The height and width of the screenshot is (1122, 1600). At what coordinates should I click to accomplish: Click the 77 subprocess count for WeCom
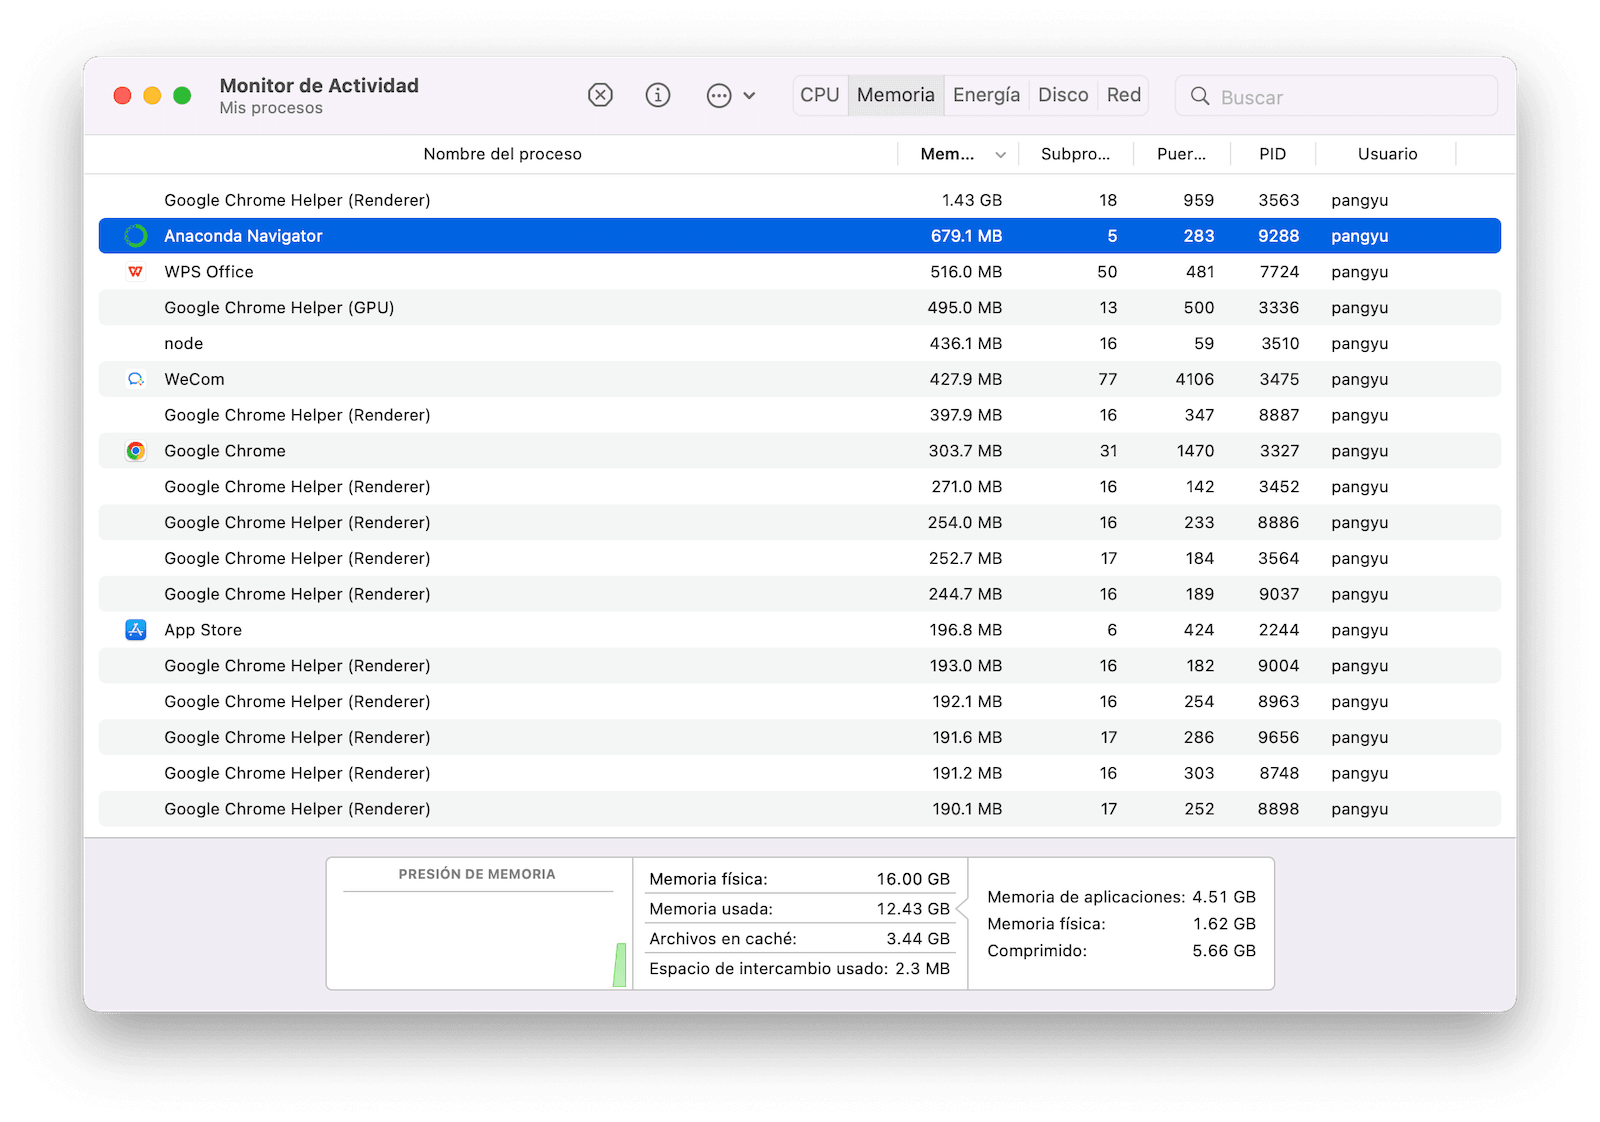point(1108,379)
